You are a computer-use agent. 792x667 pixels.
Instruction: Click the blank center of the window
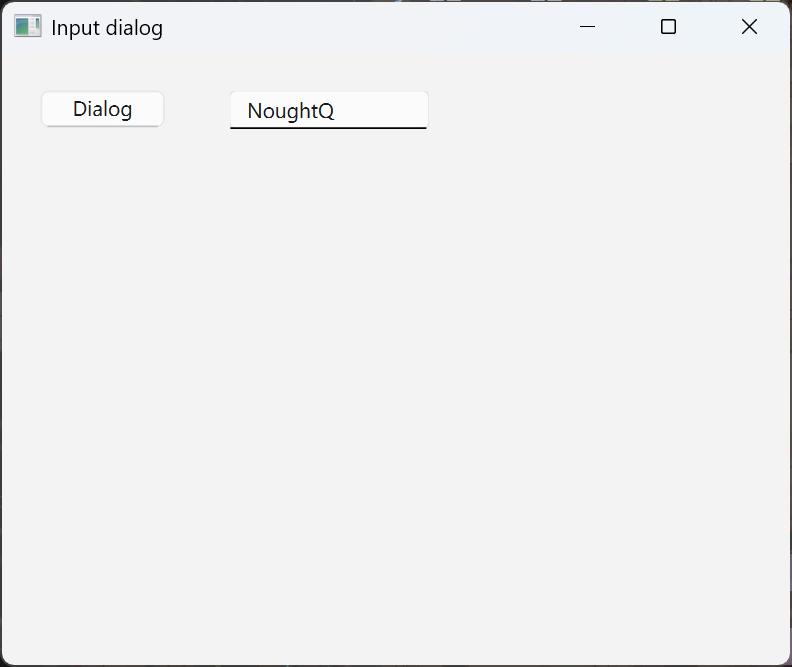pyautogui.click(x=396, y=380)
